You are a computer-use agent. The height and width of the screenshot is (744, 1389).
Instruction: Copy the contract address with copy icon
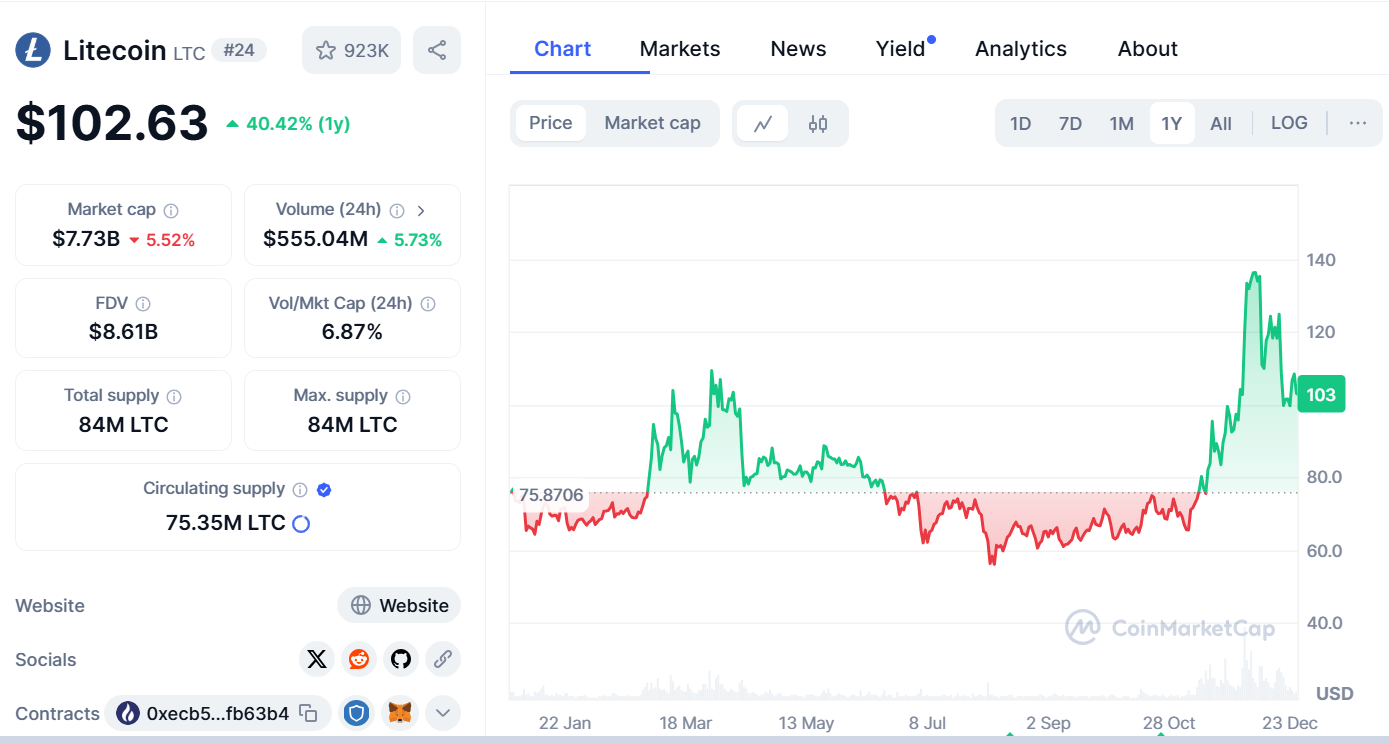[x=309, y=713]
